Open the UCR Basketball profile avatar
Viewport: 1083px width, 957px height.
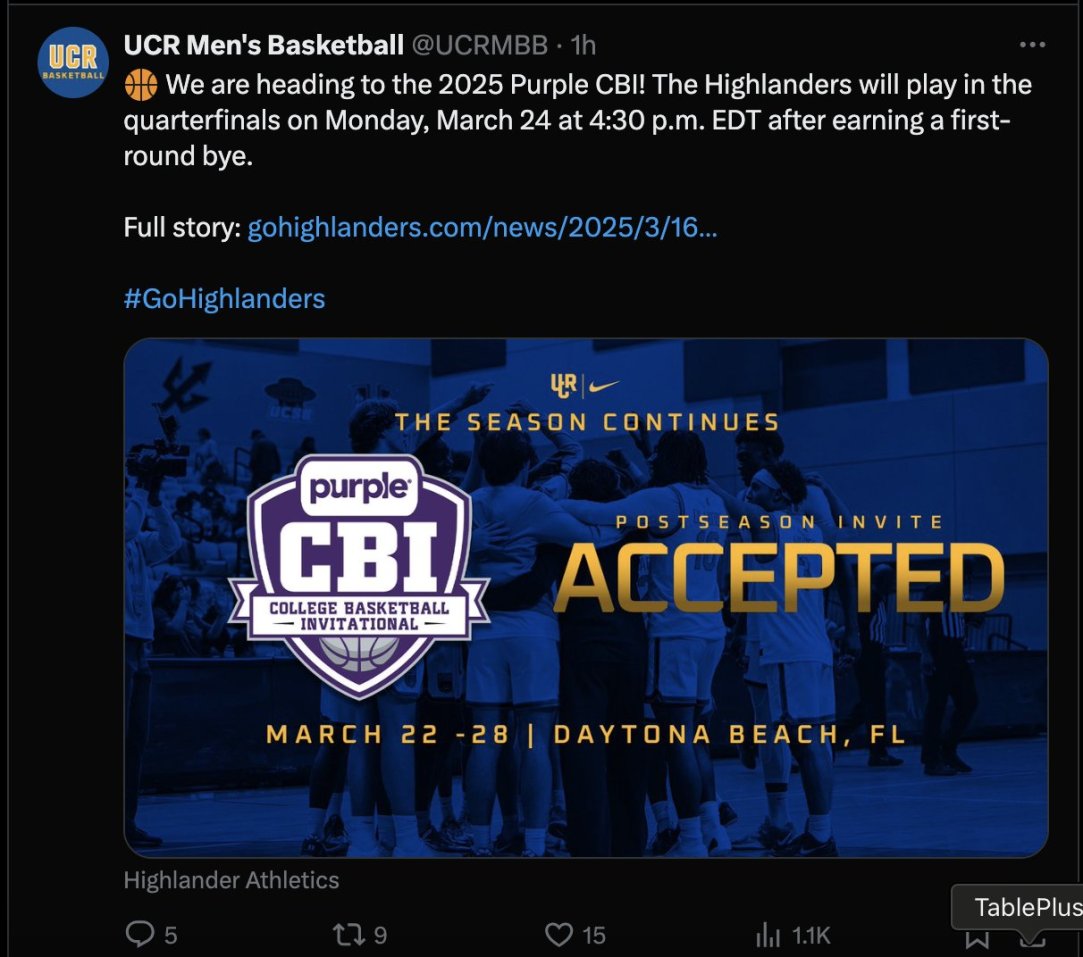click(x=73, y=62)
